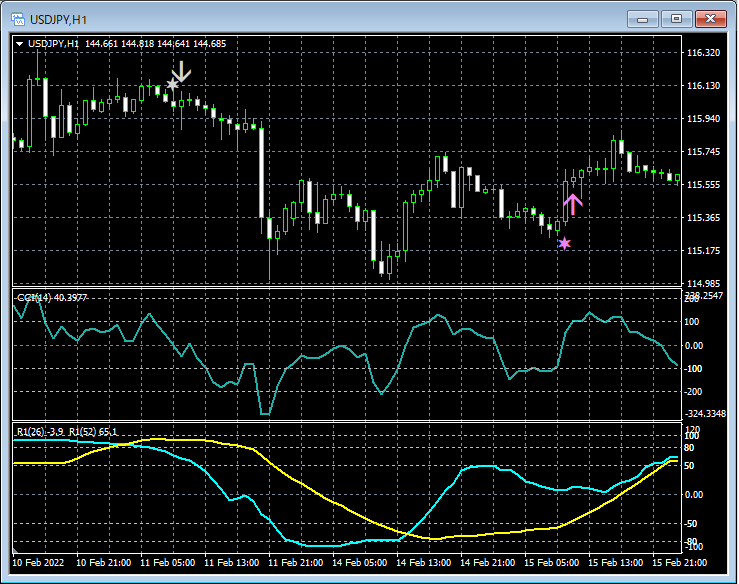This screenshot has height=584, width=739.
Task: Click the chart window icon in title bar
Action: 18,18
